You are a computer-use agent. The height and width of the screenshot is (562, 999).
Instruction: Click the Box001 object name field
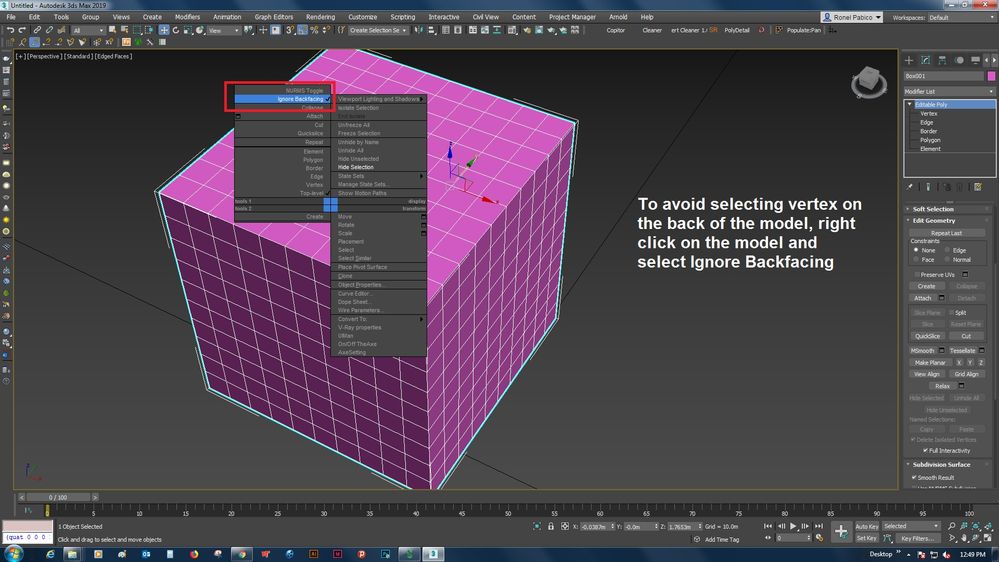(944, 76)
